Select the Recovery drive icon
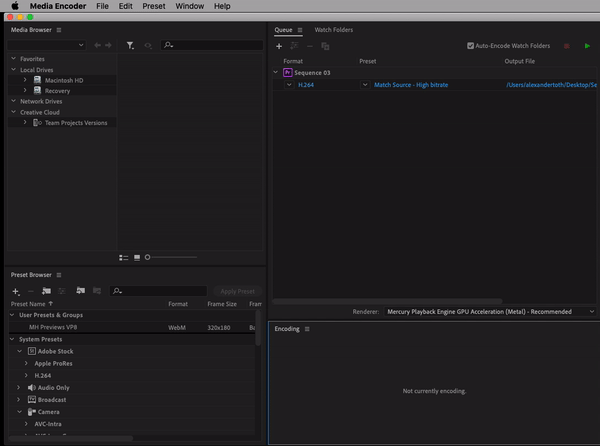This screenshot has height=446, width=600. [37, 91]
